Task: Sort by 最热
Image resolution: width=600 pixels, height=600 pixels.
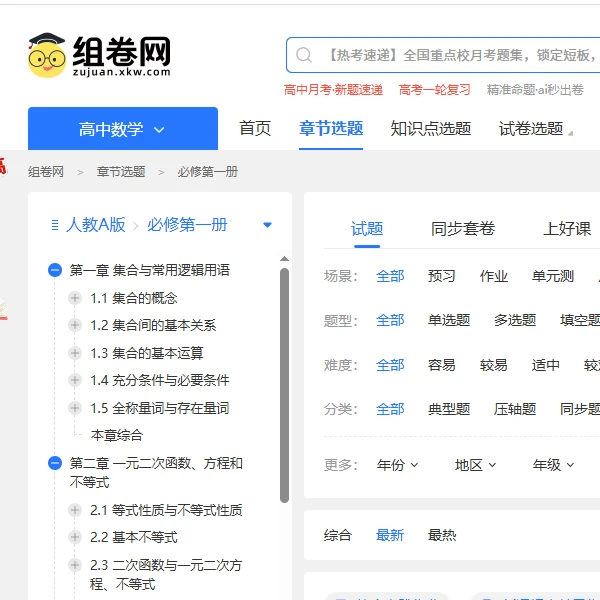Action: click(442, 535)
